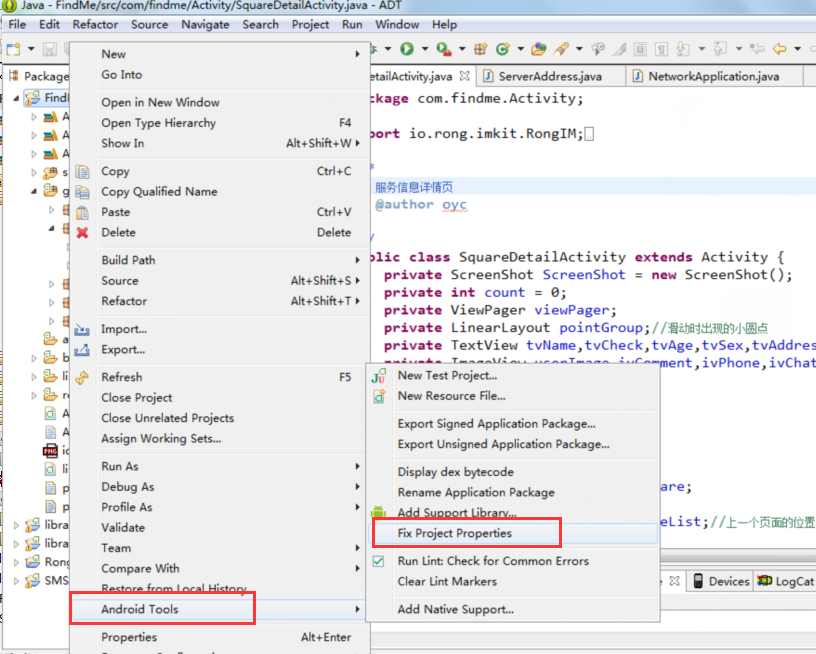Click the green Run button in toolbar
Image resolution: width=816 pixels, height=654 pixels.
(x=407, y=49)
